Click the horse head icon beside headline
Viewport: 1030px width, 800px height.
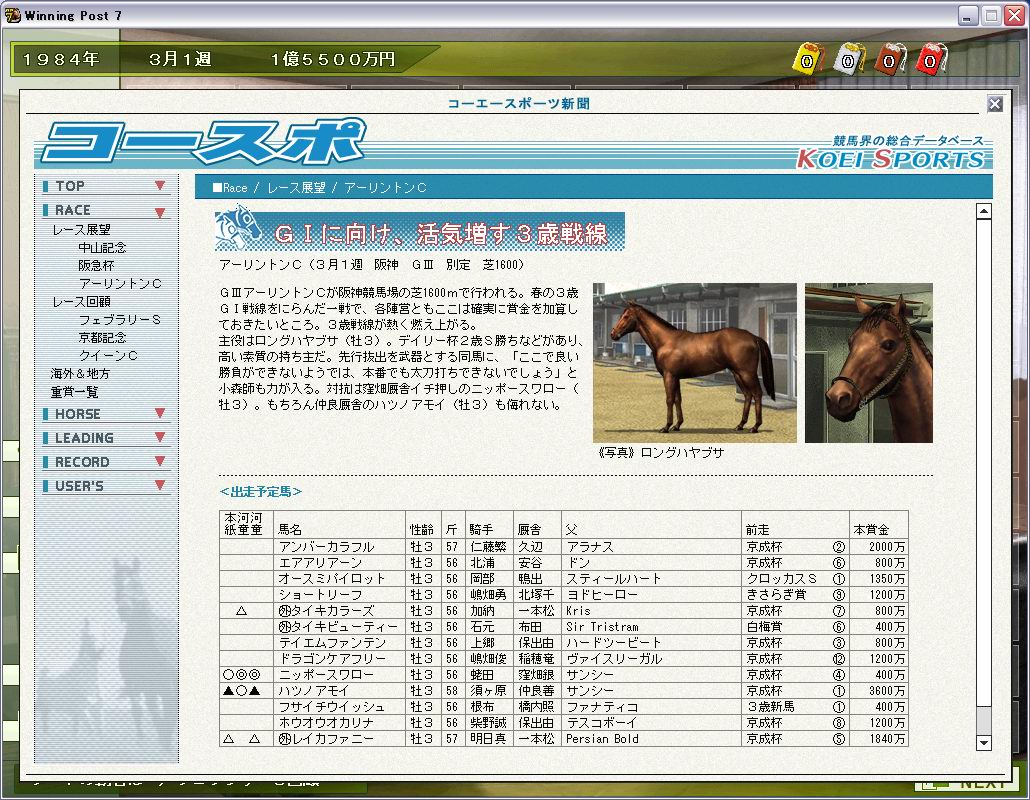click(239, 230)
